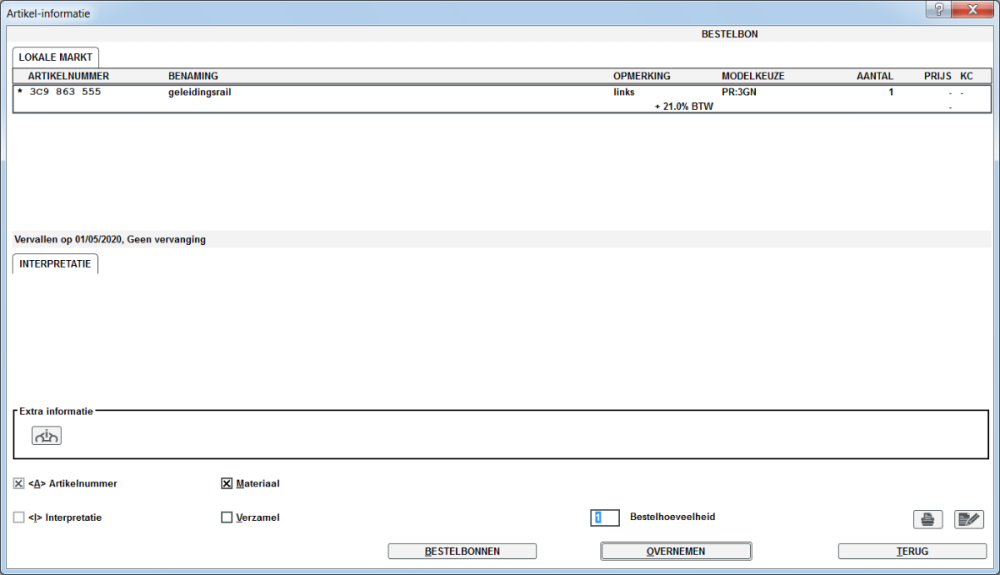The image size is (1000, 575).
Task: Click the notepad with pencil icon
Action: 969,520
